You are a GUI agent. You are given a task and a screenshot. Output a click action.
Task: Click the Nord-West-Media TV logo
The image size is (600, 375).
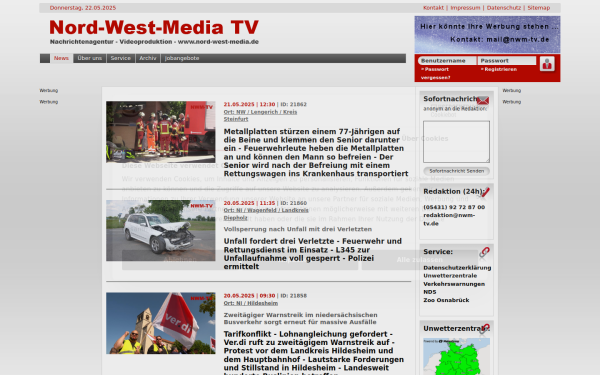point(154,32)
